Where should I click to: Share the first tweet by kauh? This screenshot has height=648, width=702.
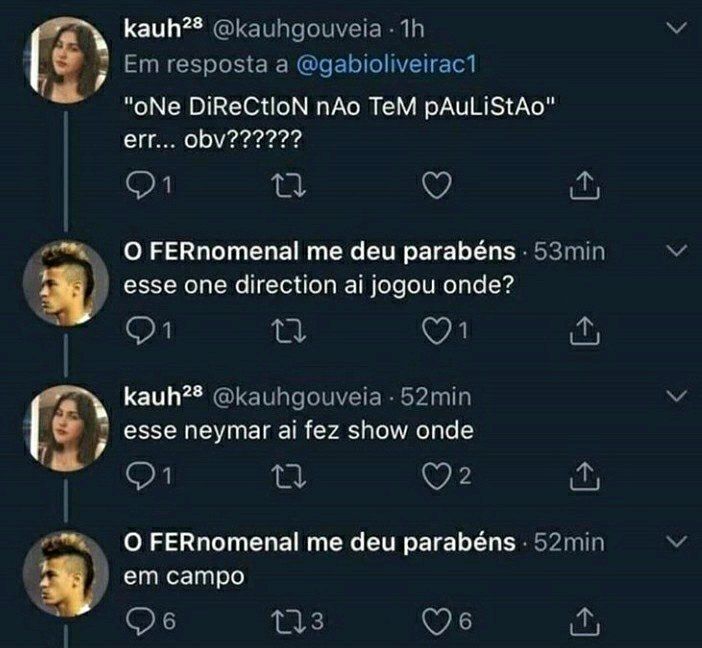coord(585,185)
